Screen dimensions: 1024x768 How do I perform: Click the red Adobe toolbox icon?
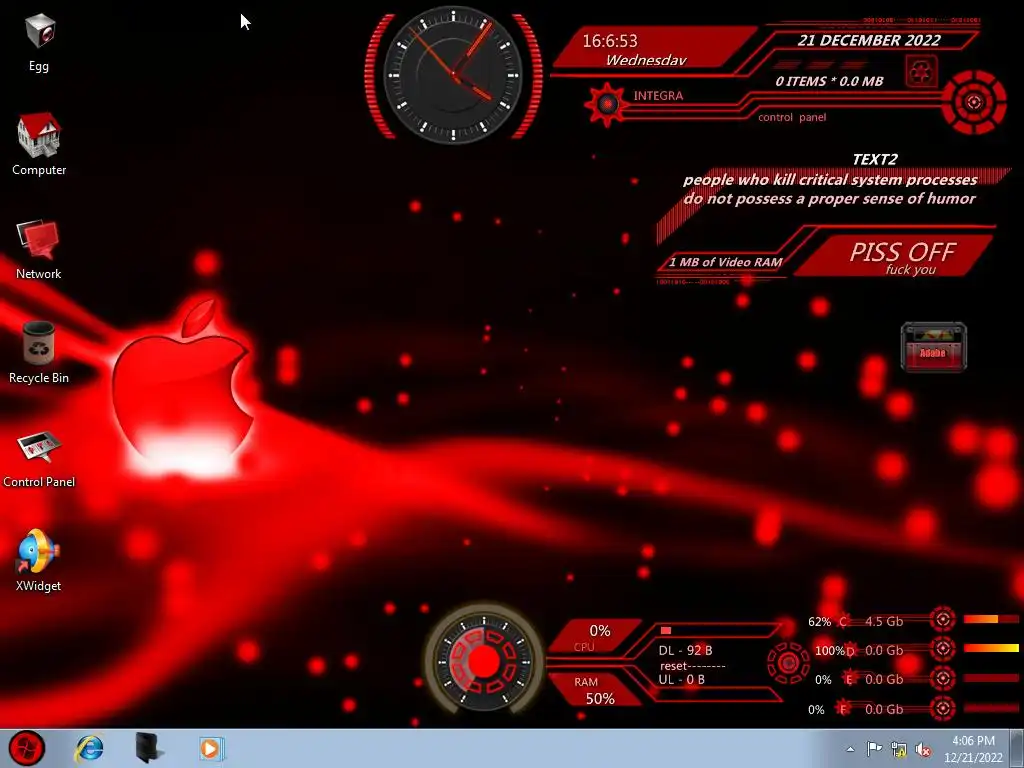pyautogui.click(x=933, y=347)
